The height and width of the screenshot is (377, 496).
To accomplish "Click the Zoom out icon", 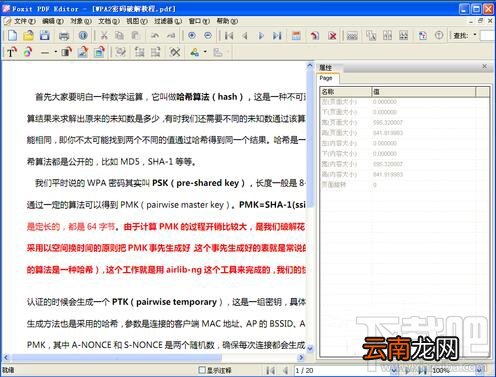I will (208, 35).
